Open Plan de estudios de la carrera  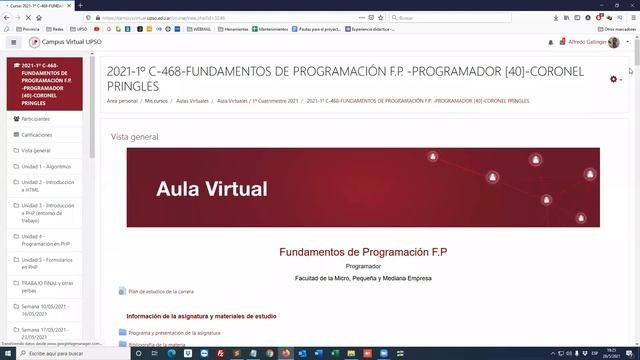tap(161, 291)
